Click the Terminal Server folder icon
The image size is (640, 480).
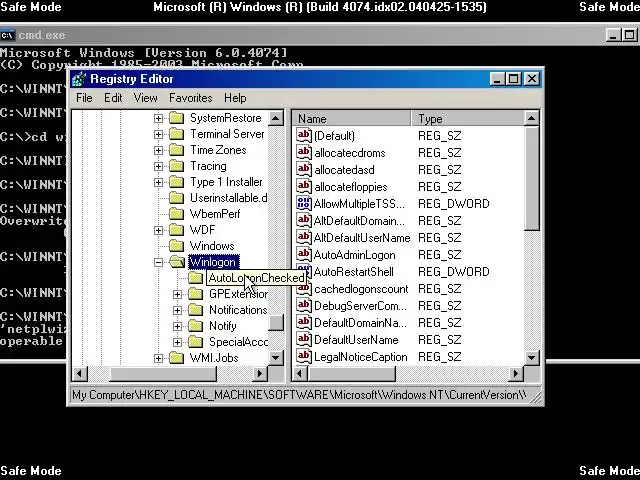pyautogui.click(x=176, y=134)
